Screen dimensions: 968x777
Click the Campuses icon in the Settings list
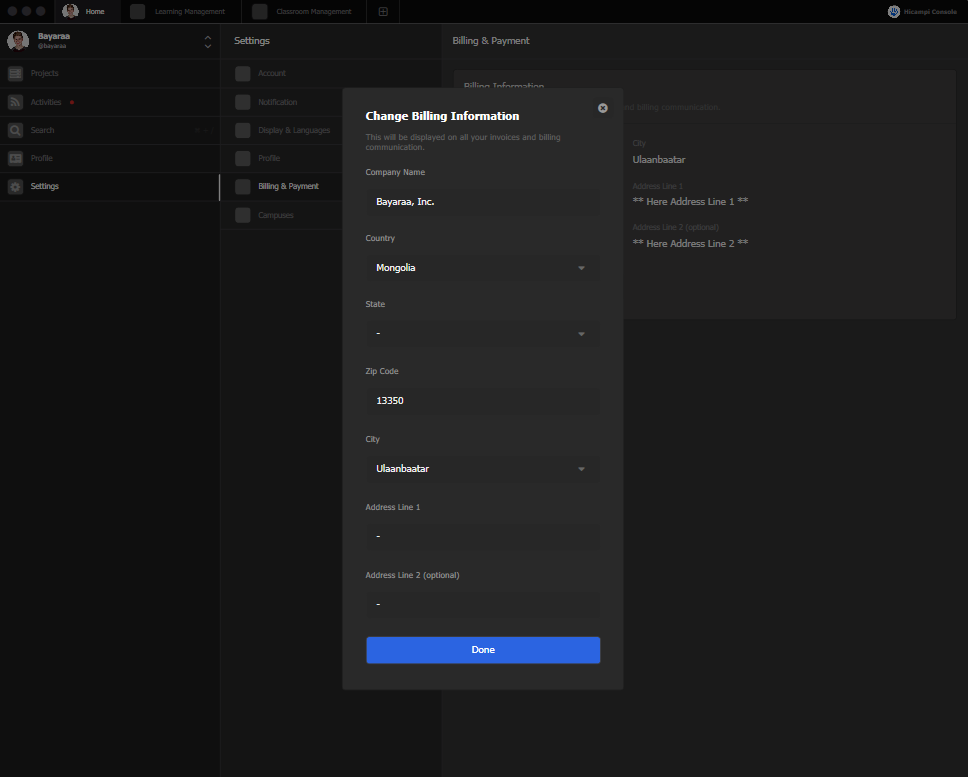click(242, 214)
